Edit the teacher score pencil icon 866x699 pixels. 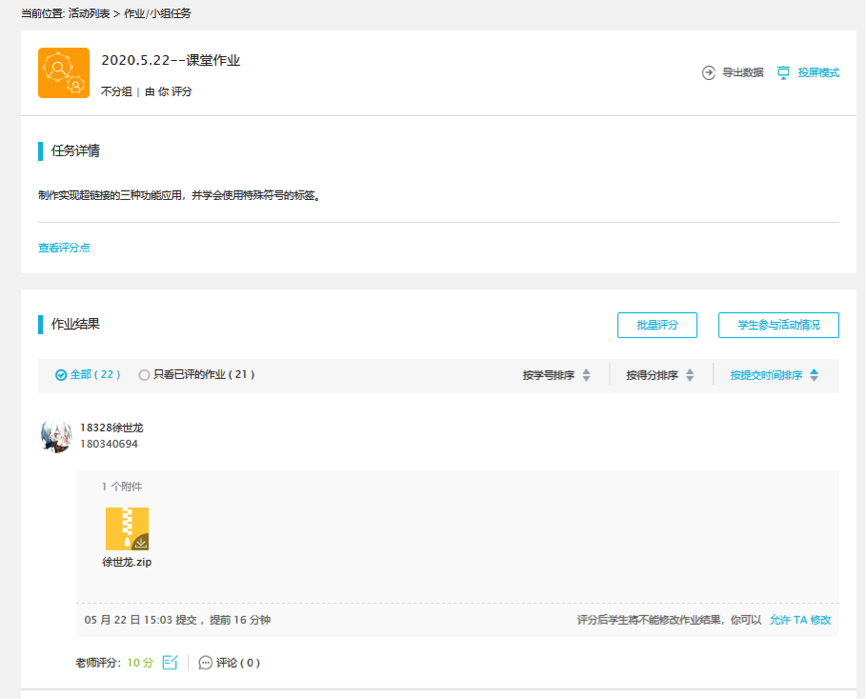pos(170,662)
